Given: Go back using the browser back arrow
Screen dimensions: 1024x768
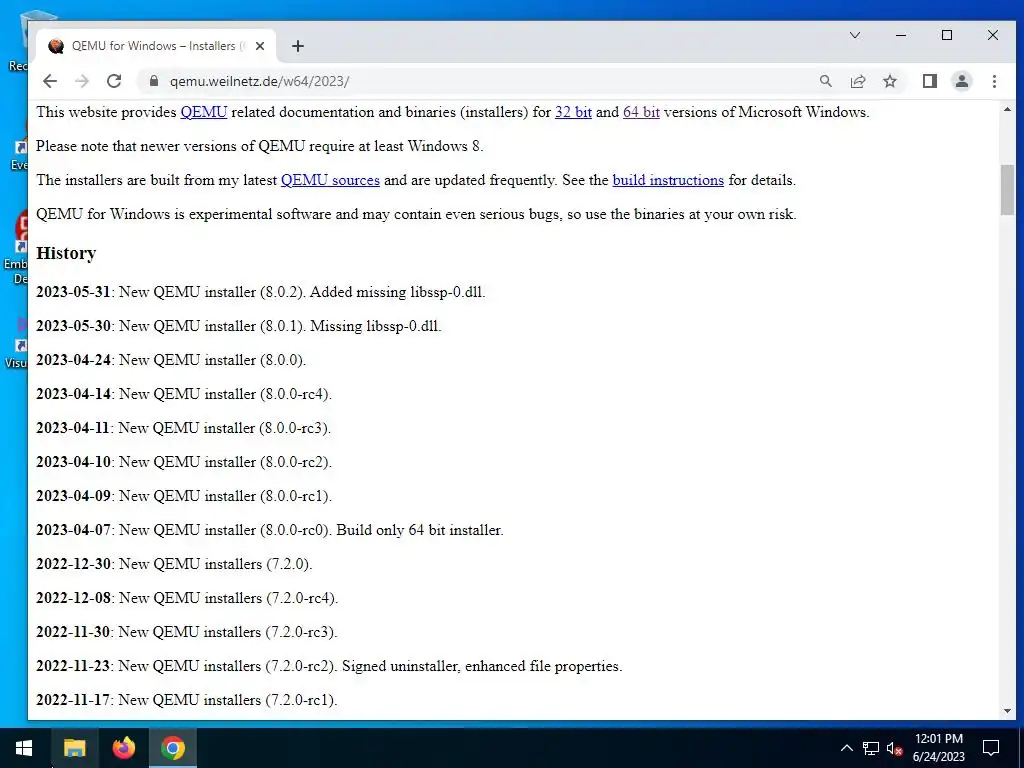Looking at the screenshot, I should (50, 81).
